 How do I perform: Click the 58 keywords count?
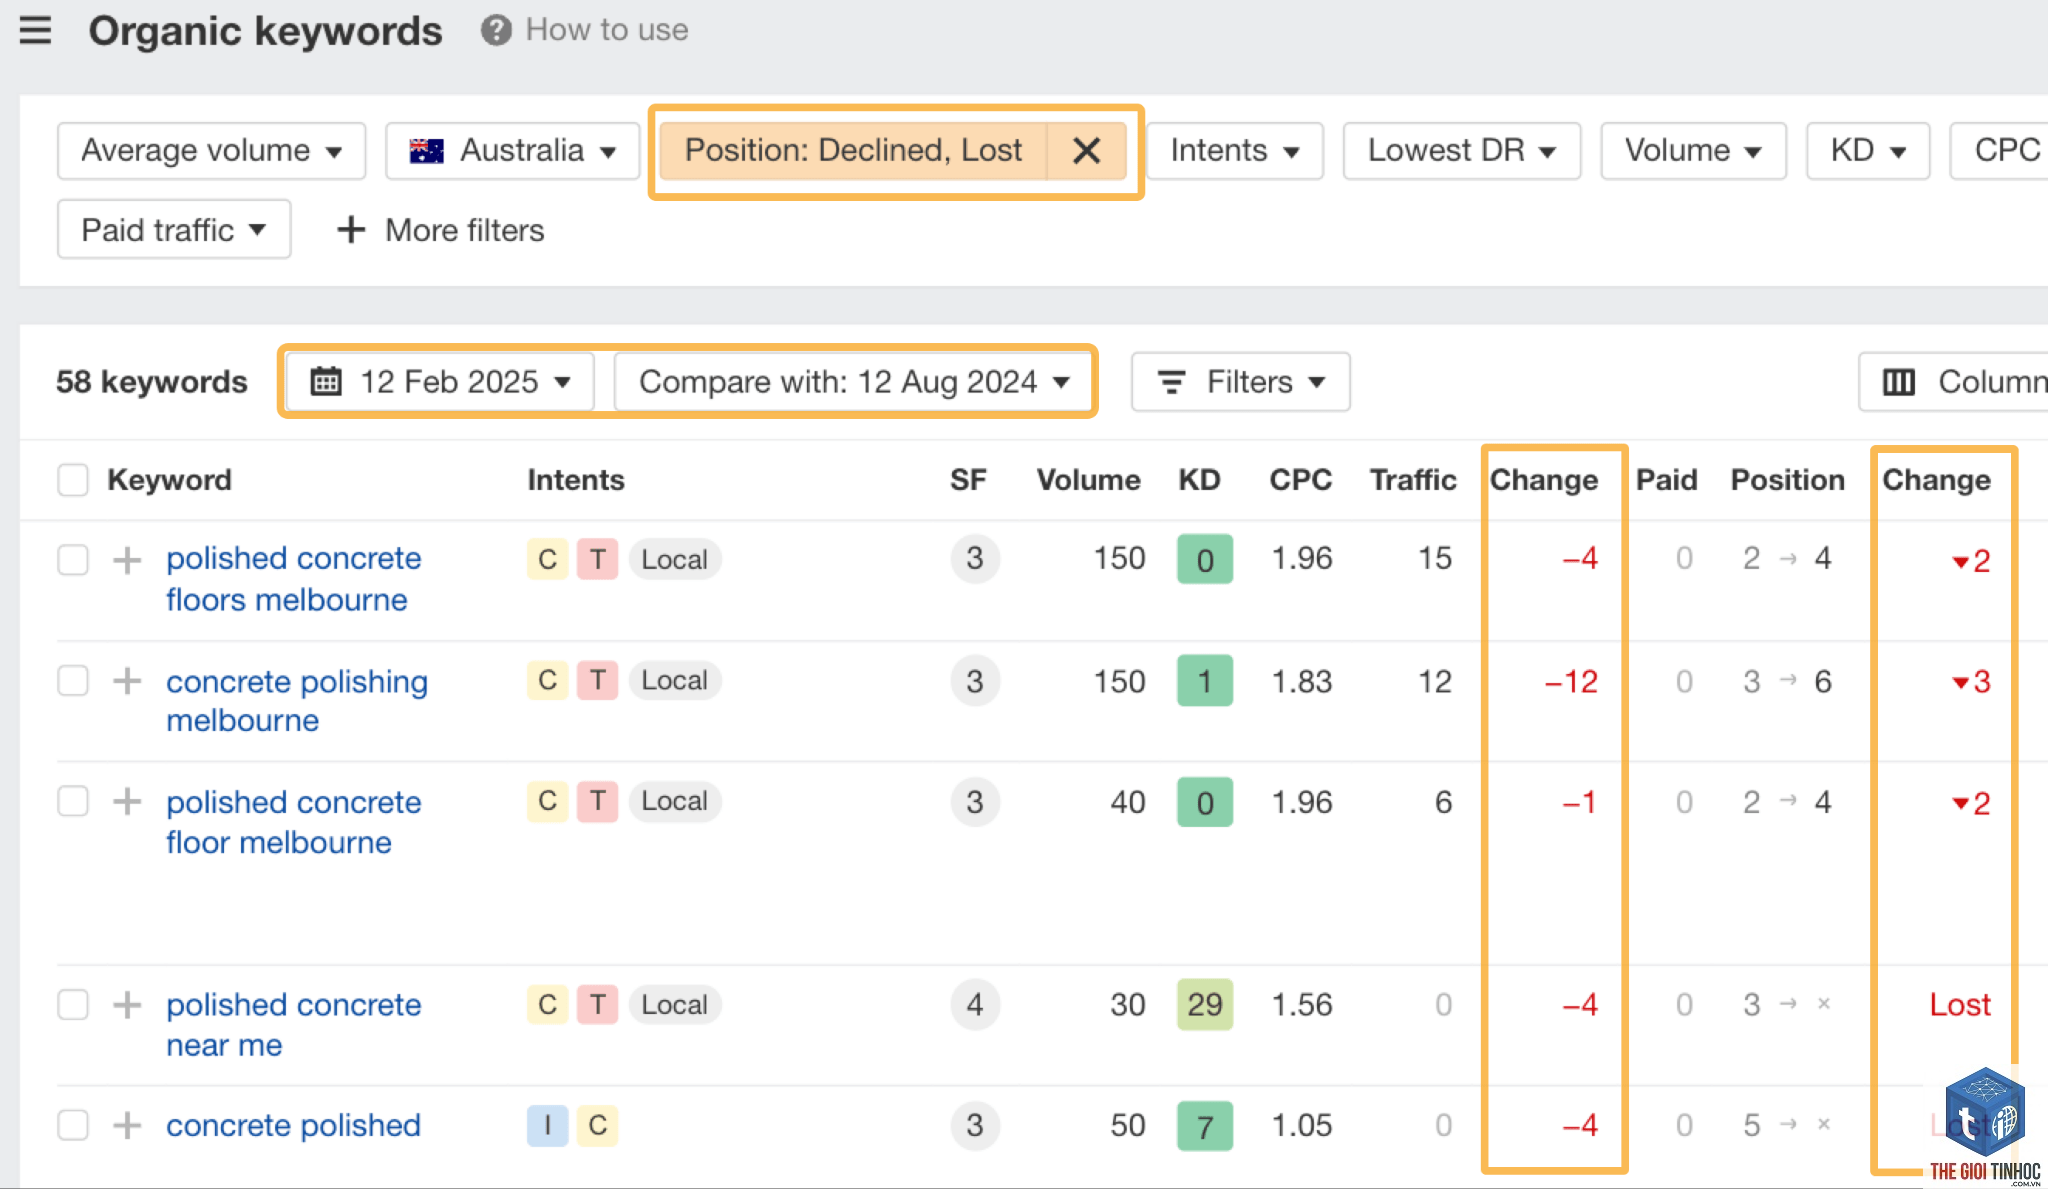coord(152,382)
